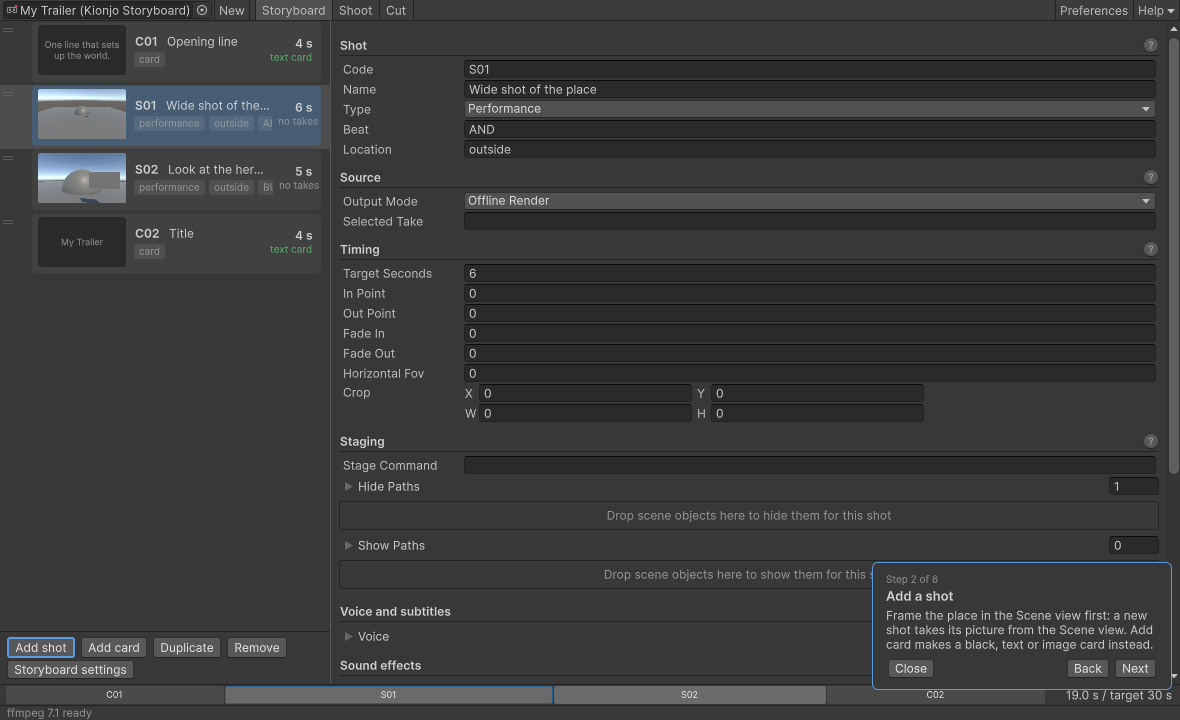Image resolution: width=1180 pixels, height=720 pixels.
Task: Grab the drag handle of the S02 row
Action: click(8, 158)
